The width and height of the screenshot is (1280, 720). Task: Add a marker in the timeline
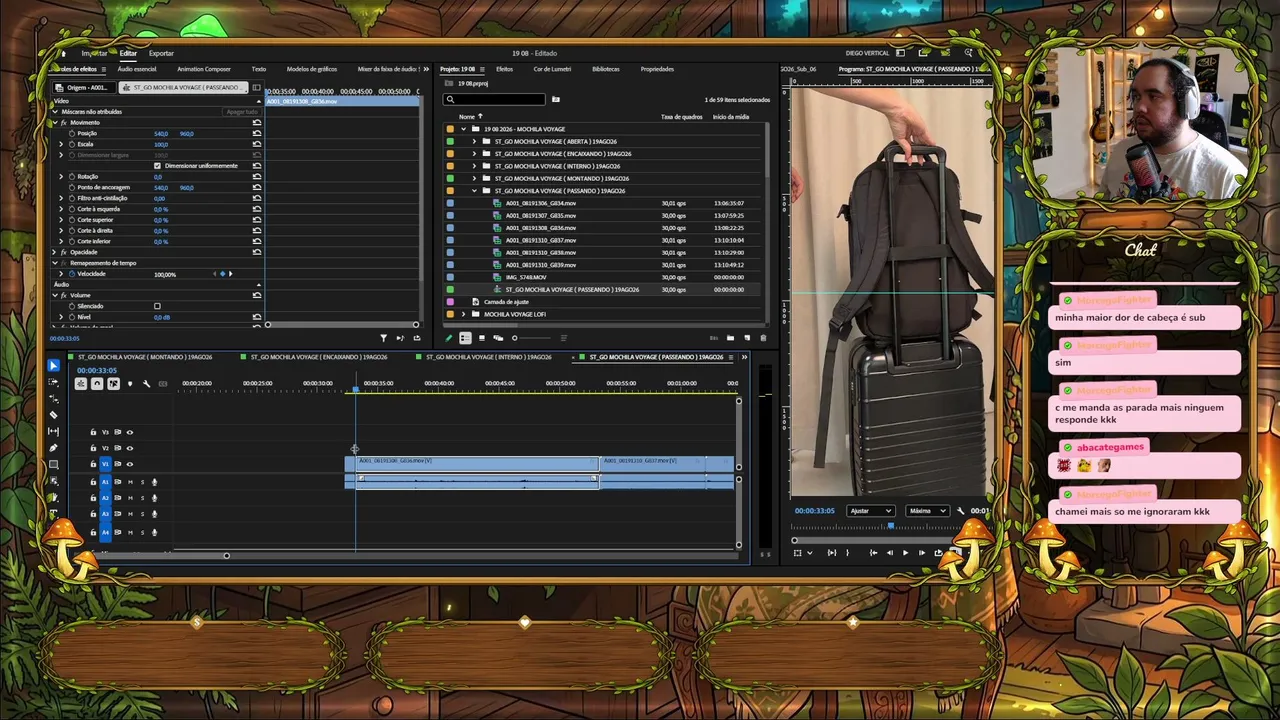point(129,384)
